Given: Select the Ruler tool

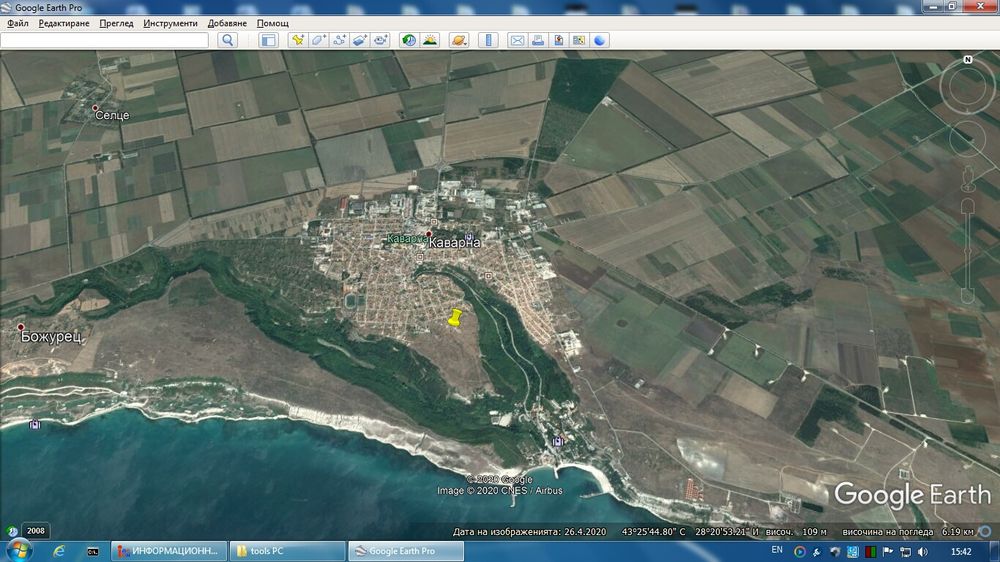Looking at the screenshot, I should (488, 40).
